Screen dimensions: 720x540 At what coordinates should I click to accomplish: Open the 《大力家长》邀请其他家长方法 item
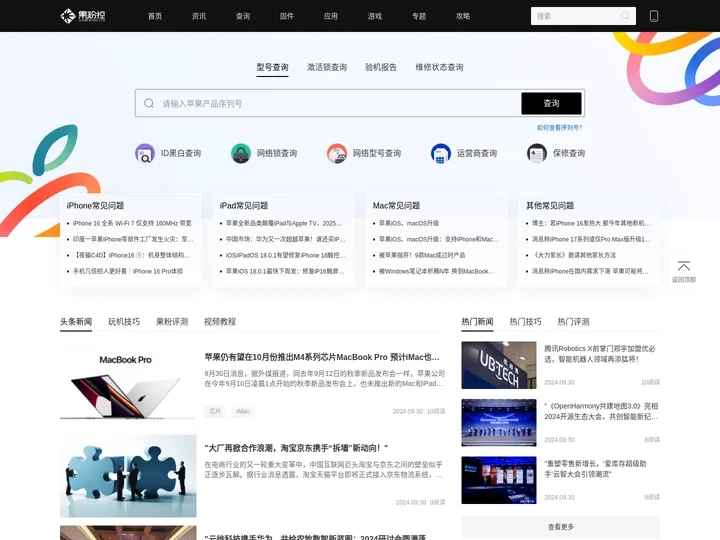(574, 255)
